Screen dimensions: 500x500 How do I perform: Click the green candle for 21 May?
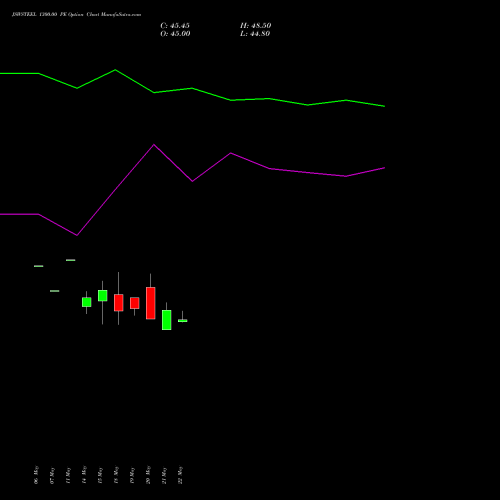[167, 320]
